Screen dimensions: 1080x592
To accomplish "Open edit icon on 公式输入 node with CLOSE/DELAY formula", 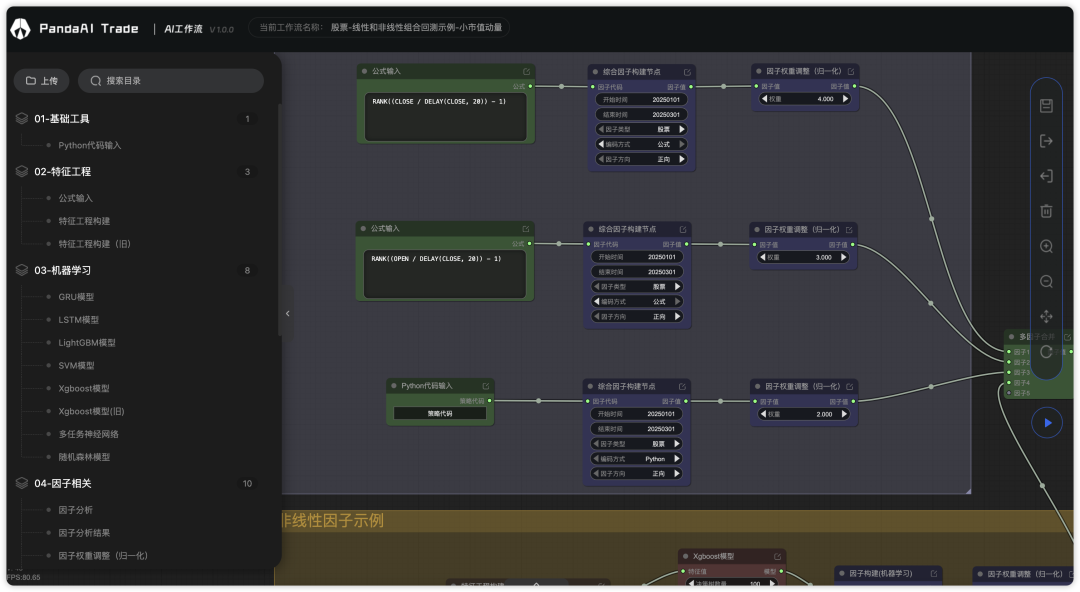I will pos(526,72).
